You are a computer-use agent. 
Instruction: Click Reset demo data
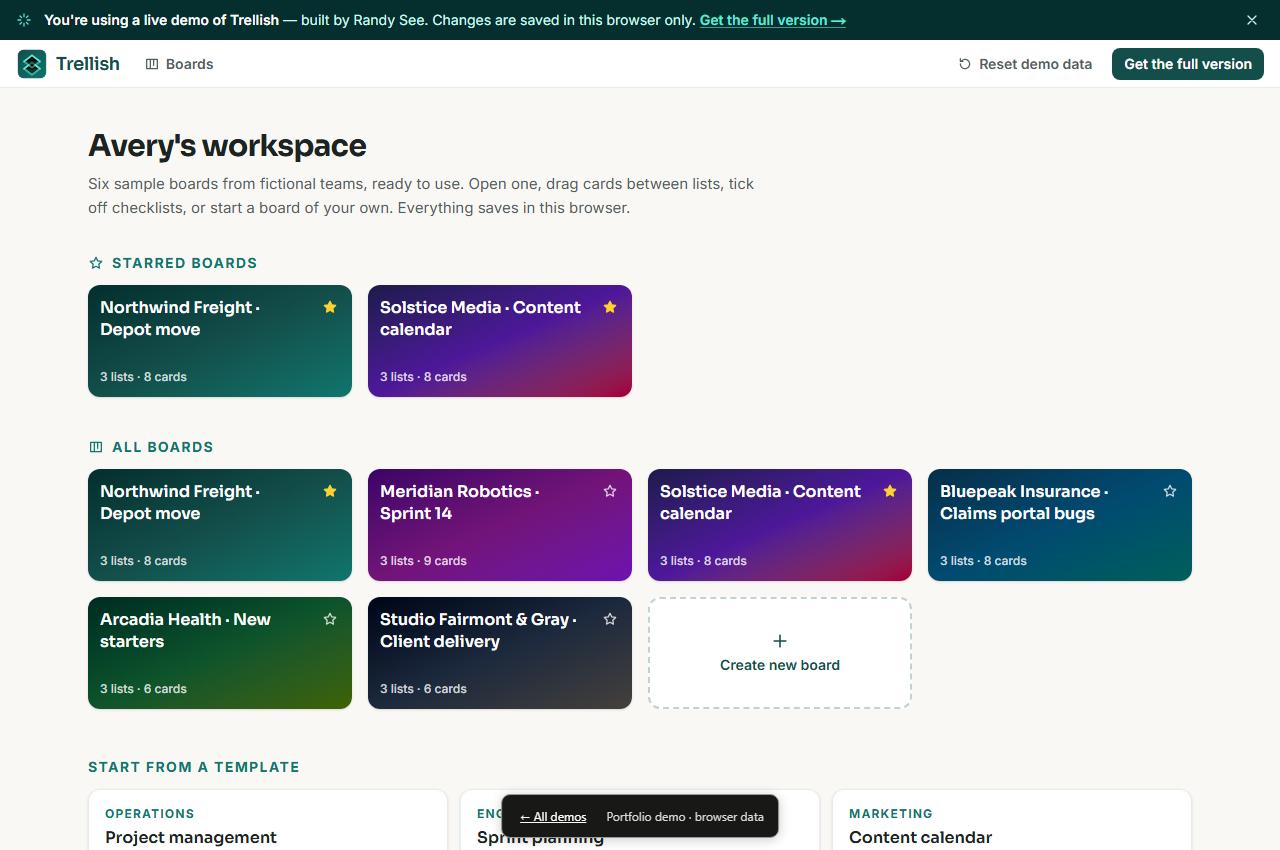coord(1025,64)
